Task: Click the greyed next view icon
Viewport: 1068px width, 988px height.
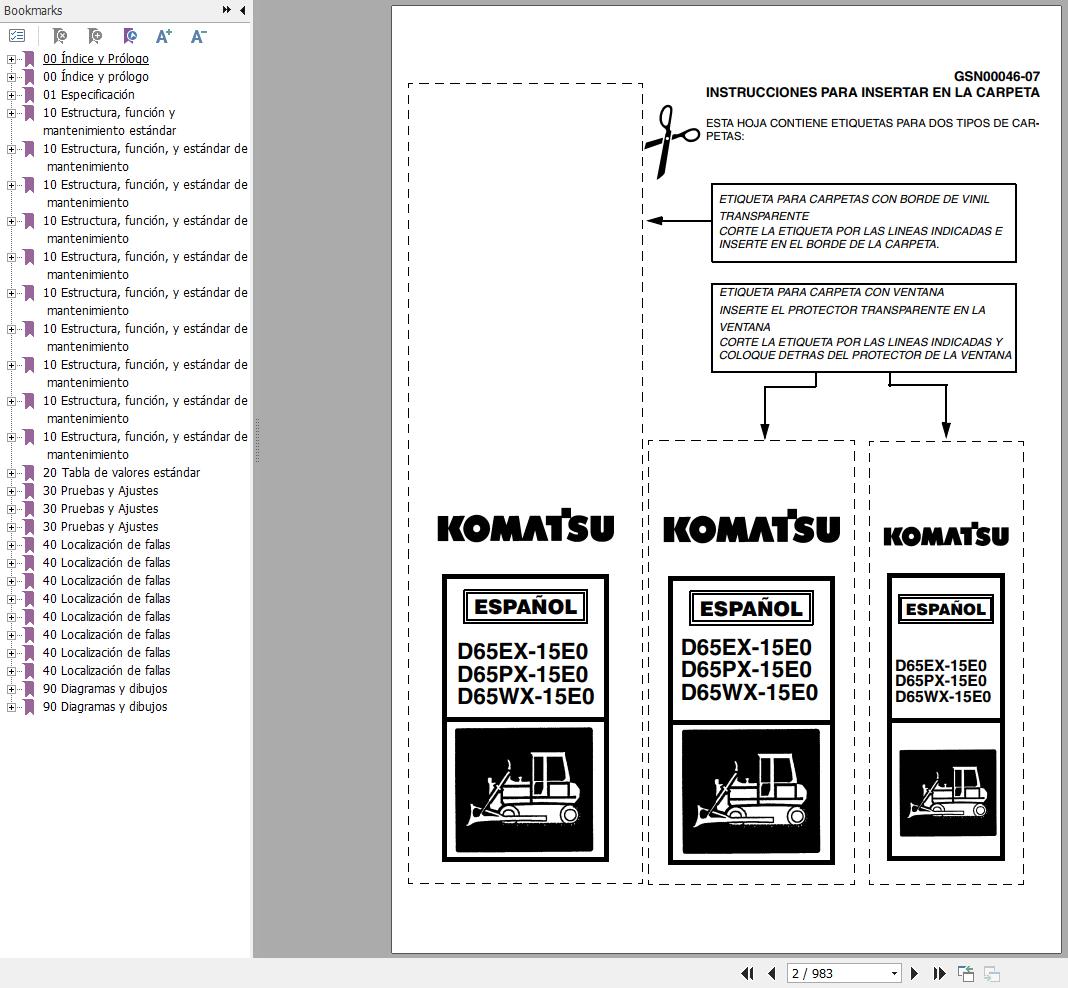Action: (x=992, y=973)
